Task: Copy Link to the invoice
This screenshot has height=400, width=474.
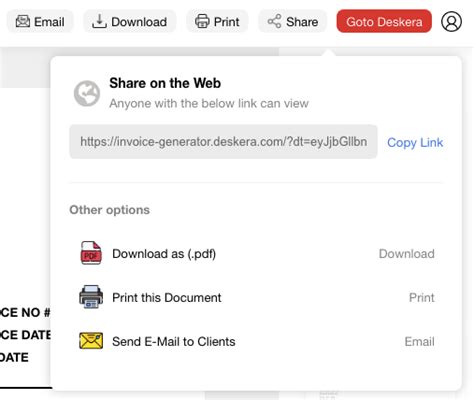Action: point(415,143)
